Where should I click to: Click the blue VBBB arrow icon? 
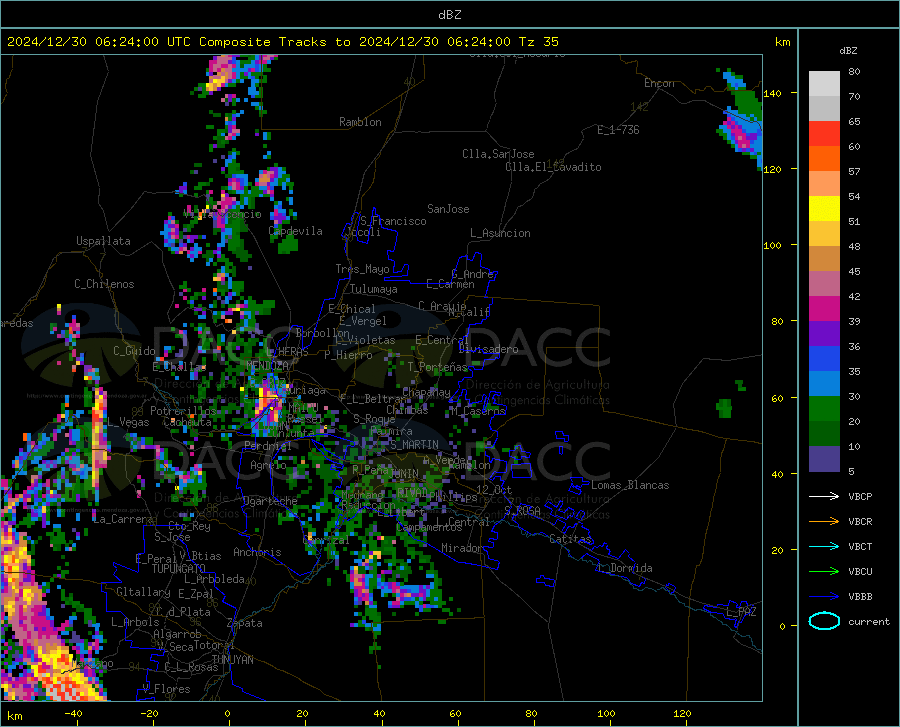pos(824,596)
